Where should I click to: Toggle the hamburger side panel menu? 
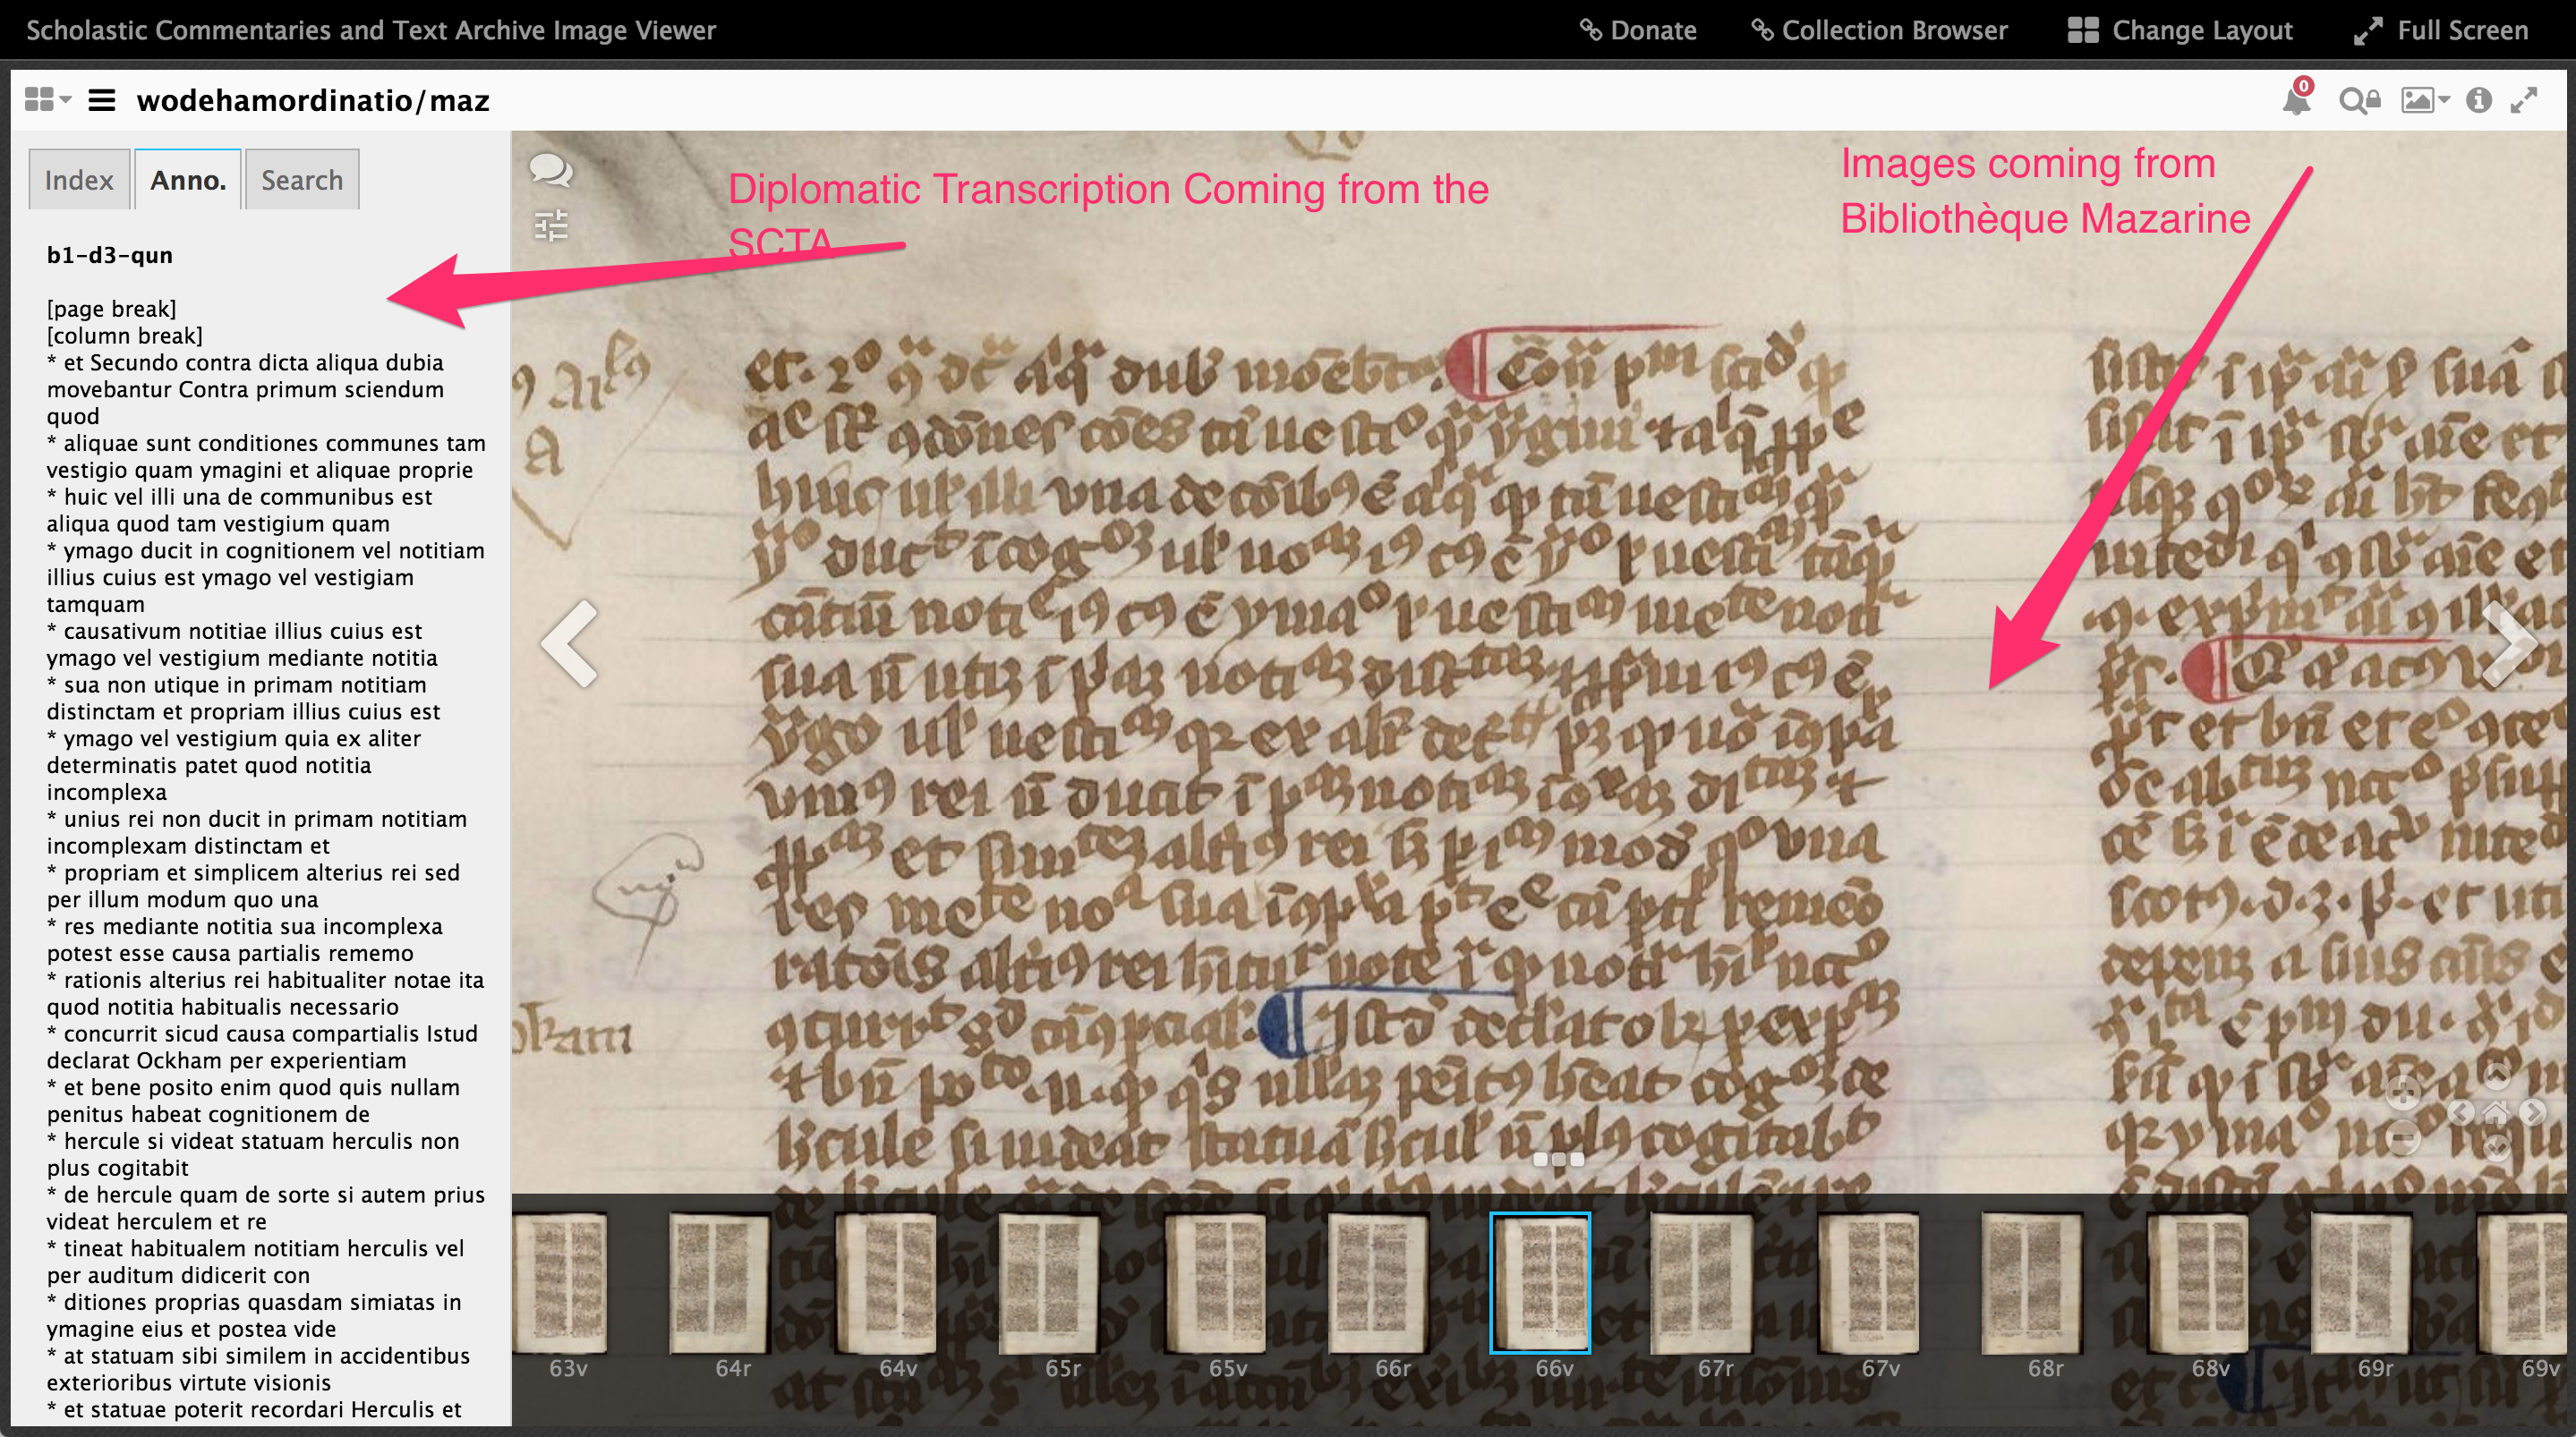102,100
